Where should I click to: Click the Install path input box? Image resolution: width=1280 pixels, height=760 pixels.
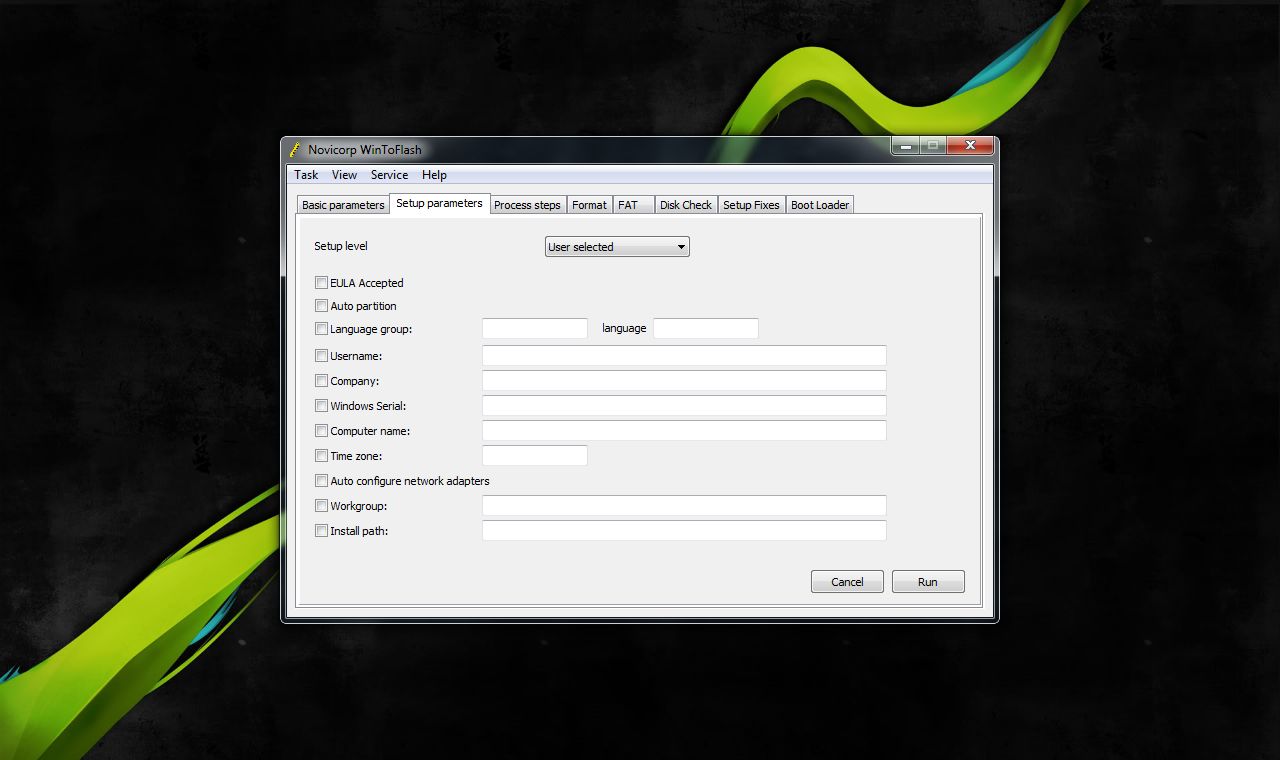684,530
